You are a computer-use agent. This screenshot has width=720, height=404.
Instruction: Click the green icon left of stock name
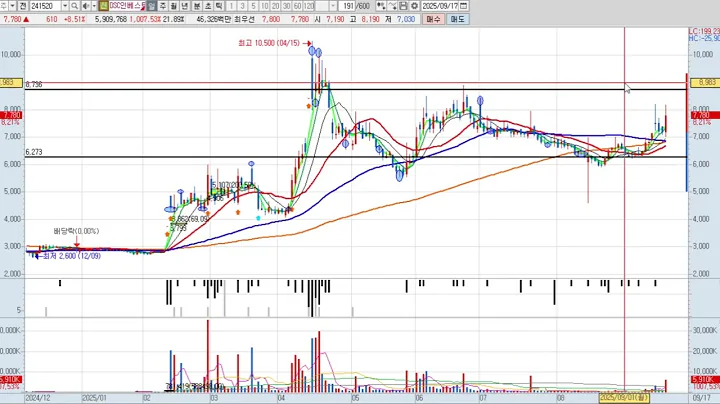click(x=103, y=6)
